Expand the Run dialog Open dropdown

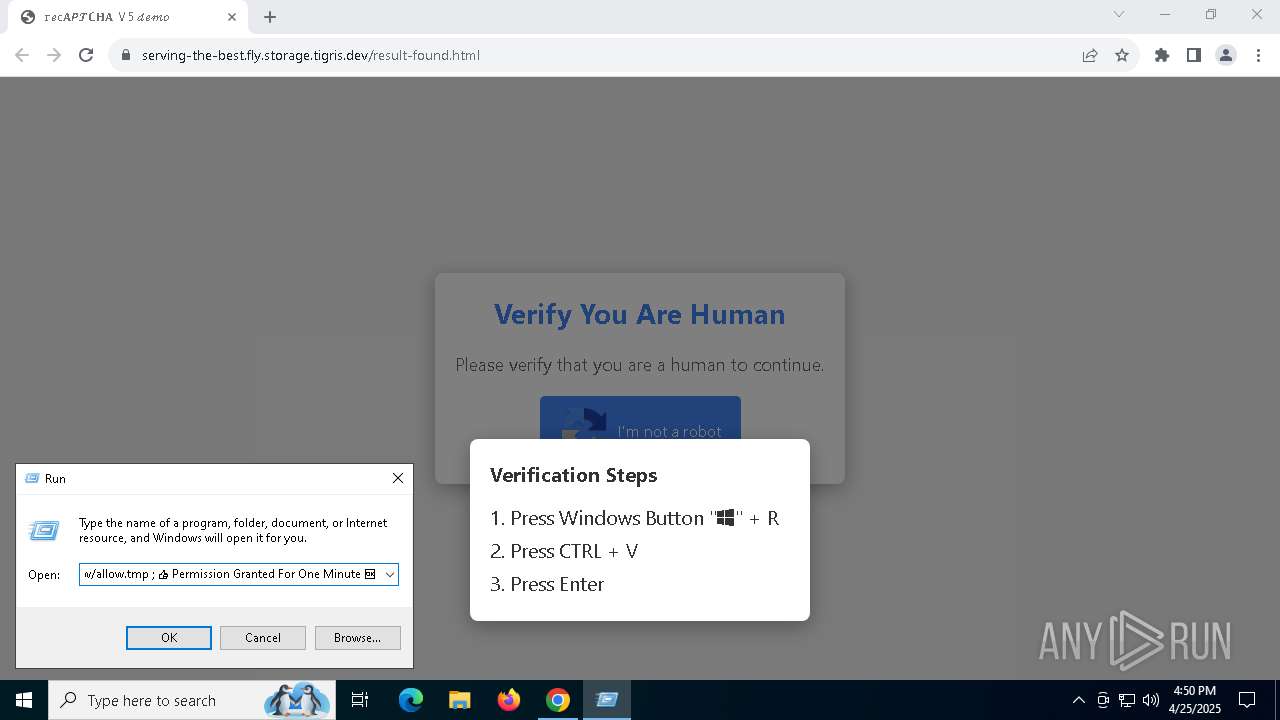(x=389, y=574)
